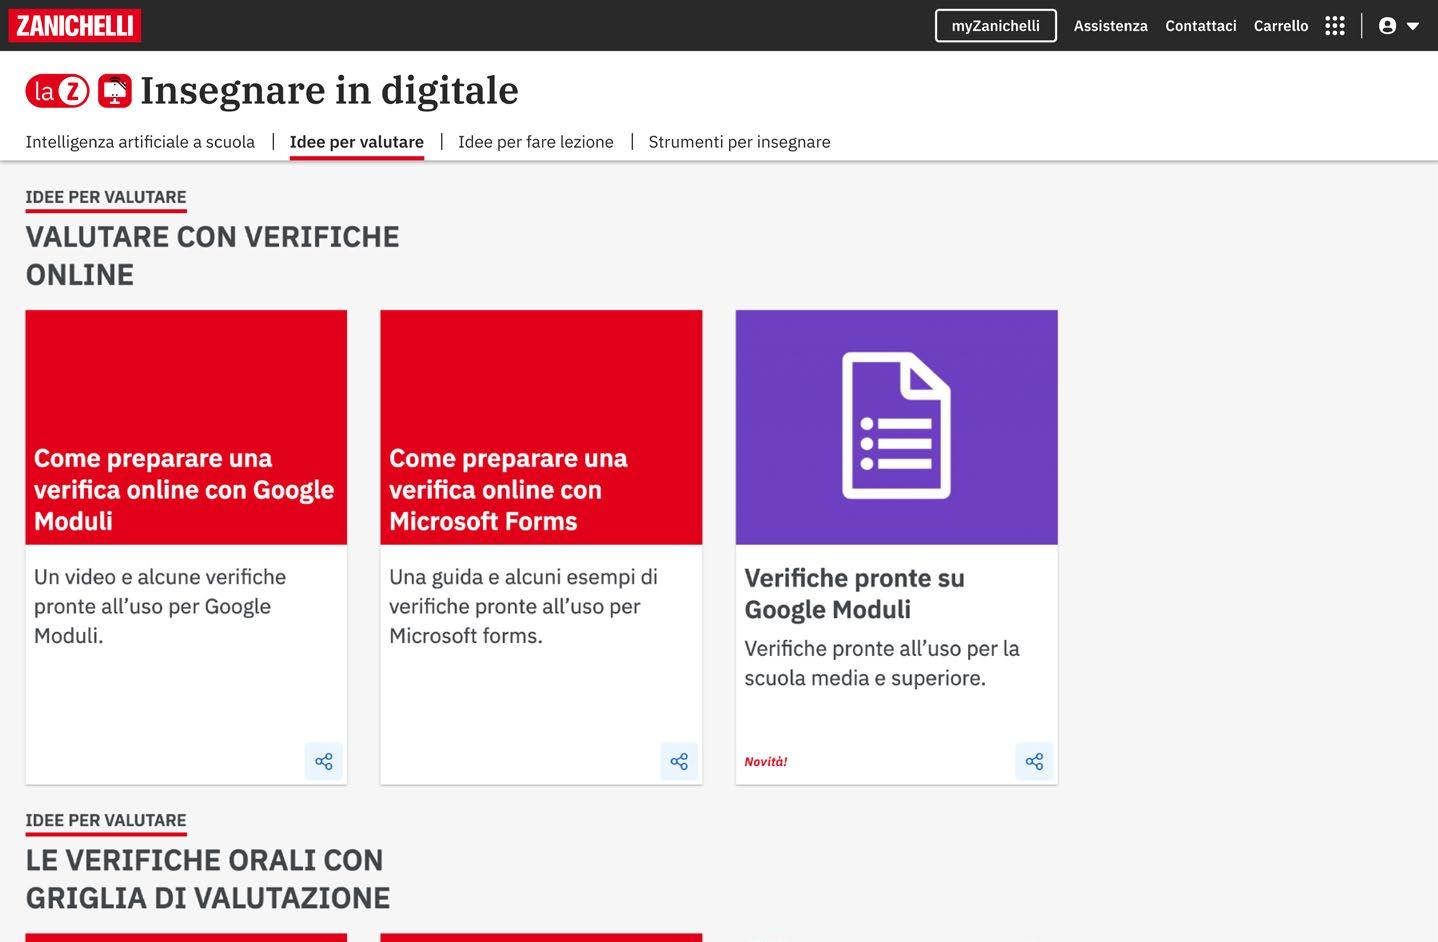1438x942 pixels.
Task: Click 'Un video e alcune verifiche pronte' description
Action: [160, 606]
